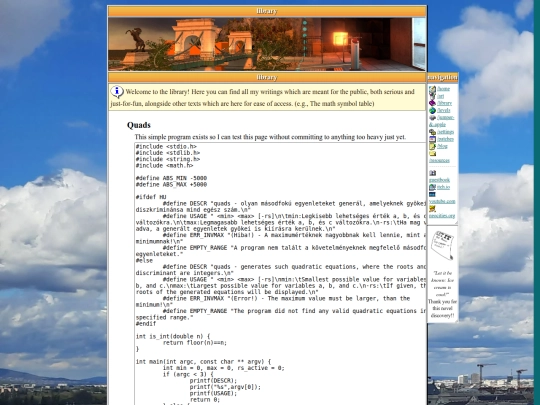Click the '#ifdef HU' line
540x405 pixels.
[x=151, y=197]
